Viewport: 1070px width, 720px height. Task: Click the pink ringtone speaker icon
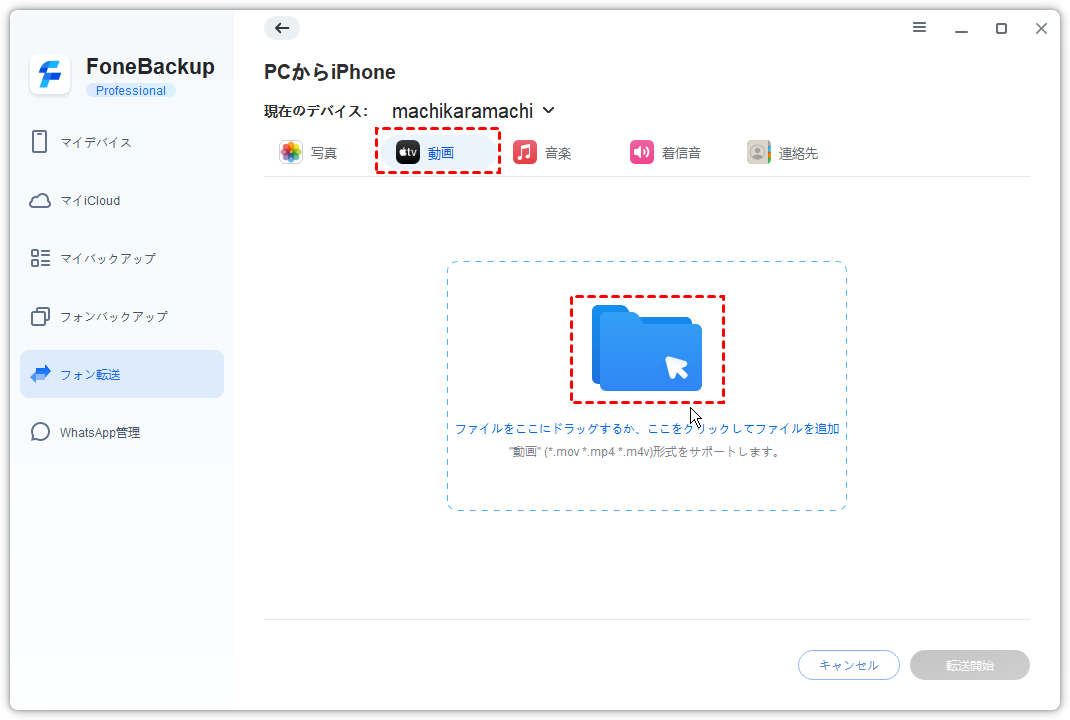point(641,152)
